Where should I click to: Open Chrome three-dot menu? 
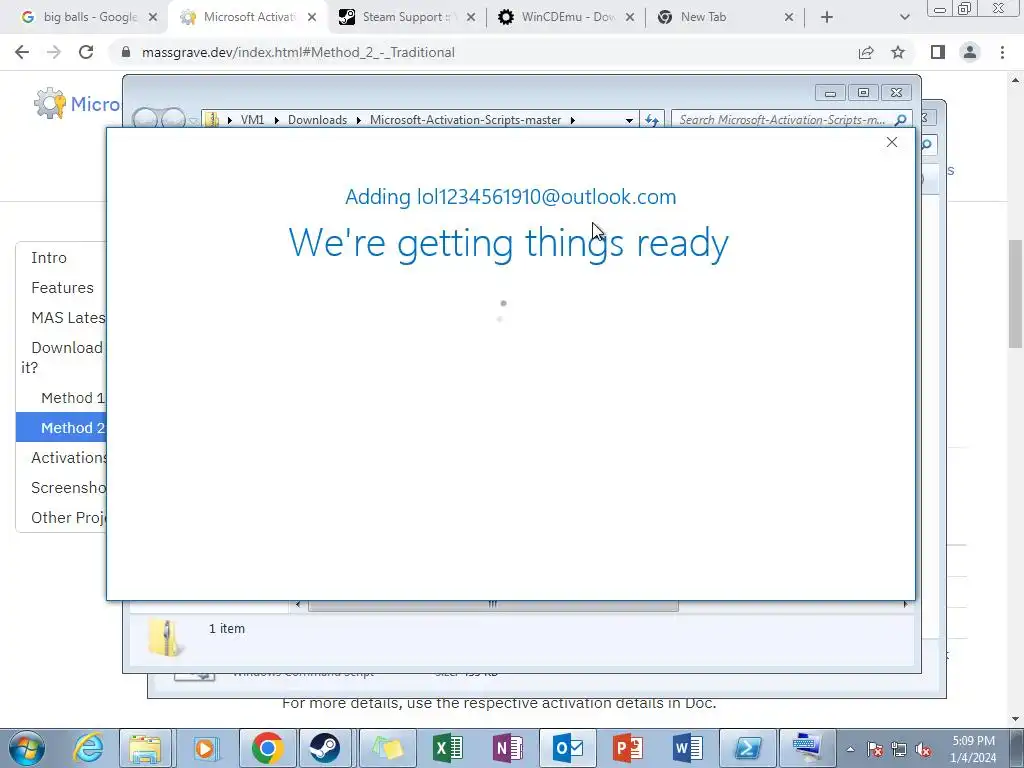(x=1002, y=52)
